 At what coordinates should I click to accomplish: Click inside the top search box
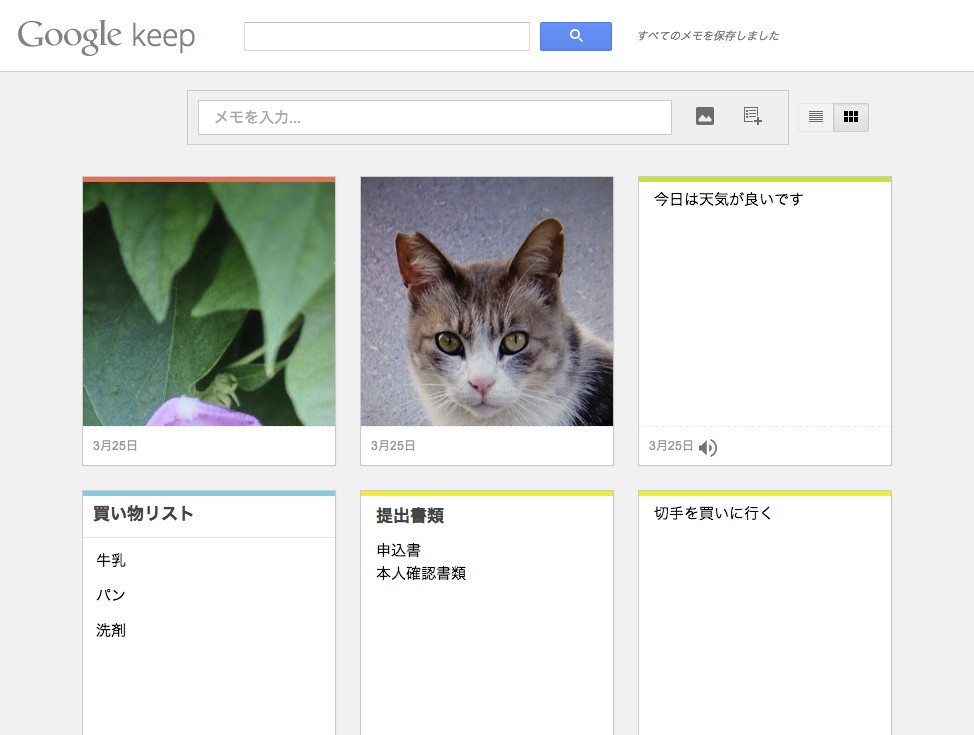[387, 36]
